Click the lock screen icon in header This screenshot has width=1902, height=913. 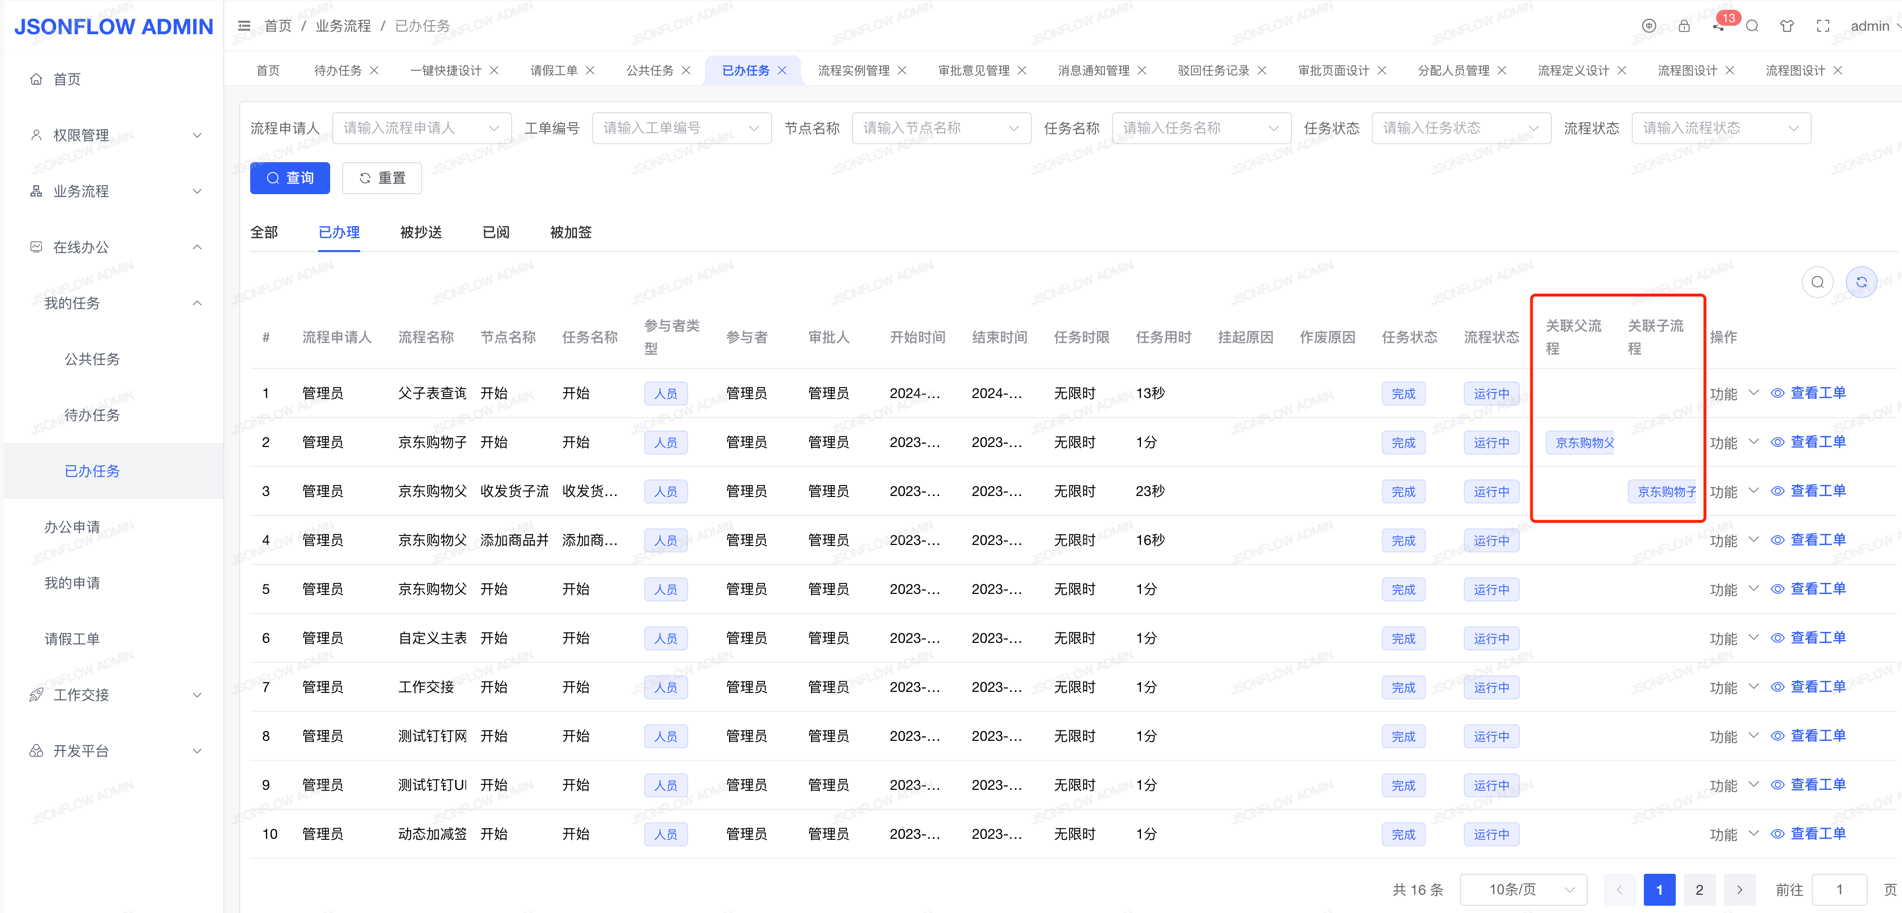[x=1684, y=26]
